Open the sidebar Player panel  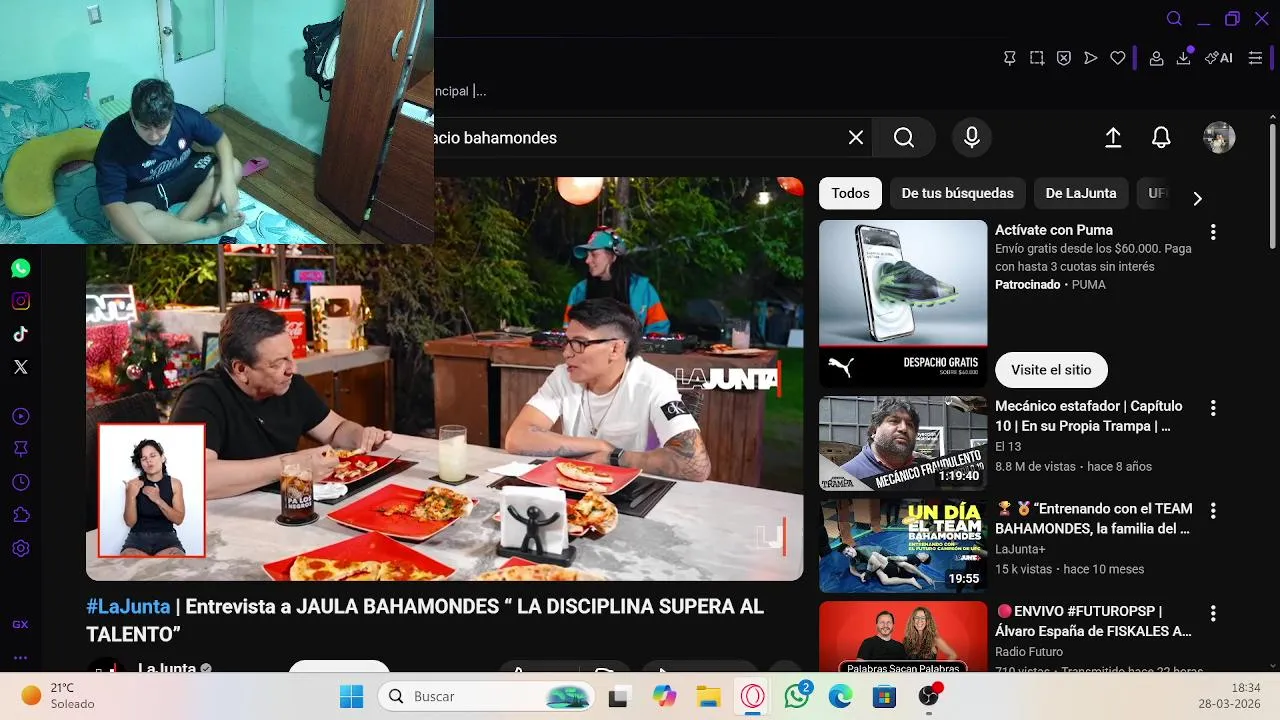pyautogui.click(x=21, y=416)
